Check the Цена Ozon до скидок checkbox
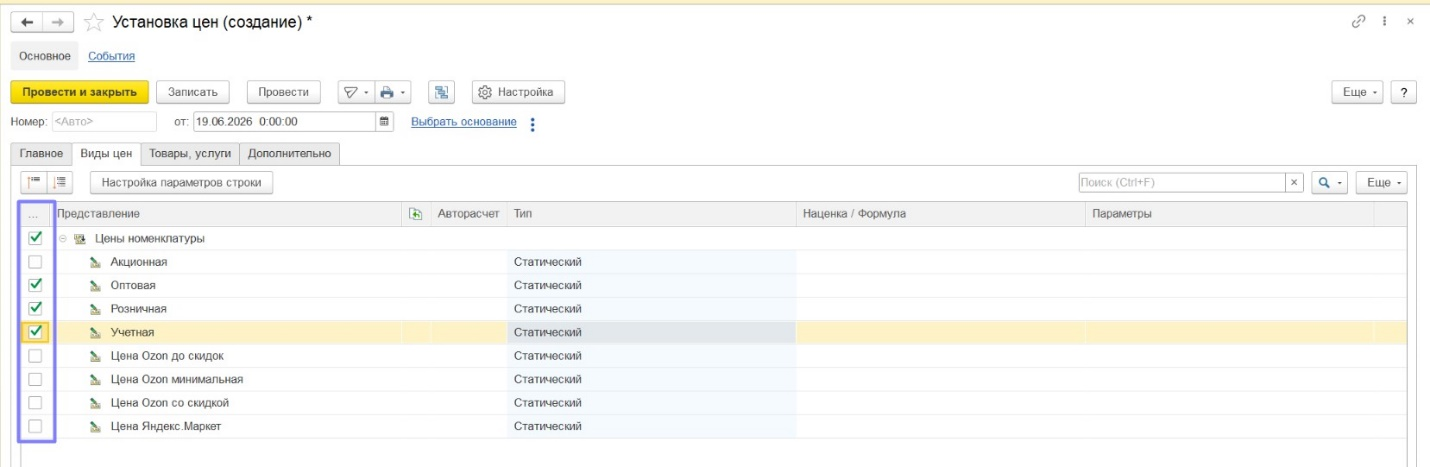Viewport: 1430px width, 467px height. pos(35,355)
